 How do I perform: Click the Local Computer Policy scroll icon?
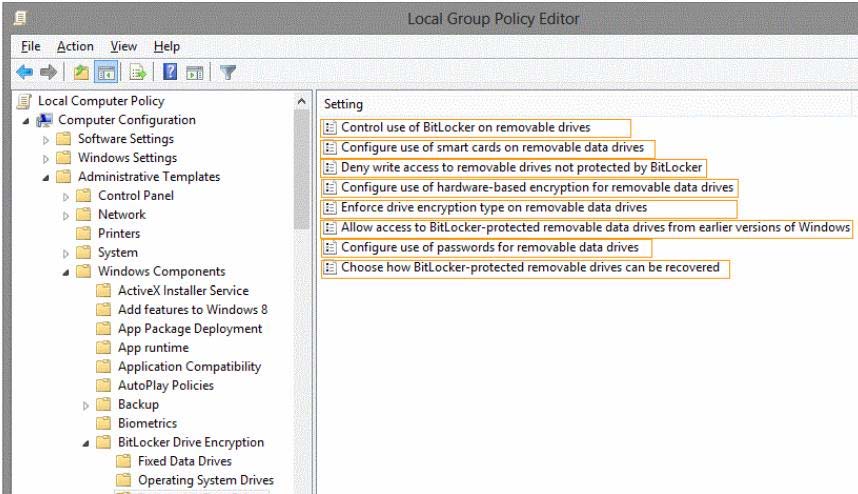24,101
